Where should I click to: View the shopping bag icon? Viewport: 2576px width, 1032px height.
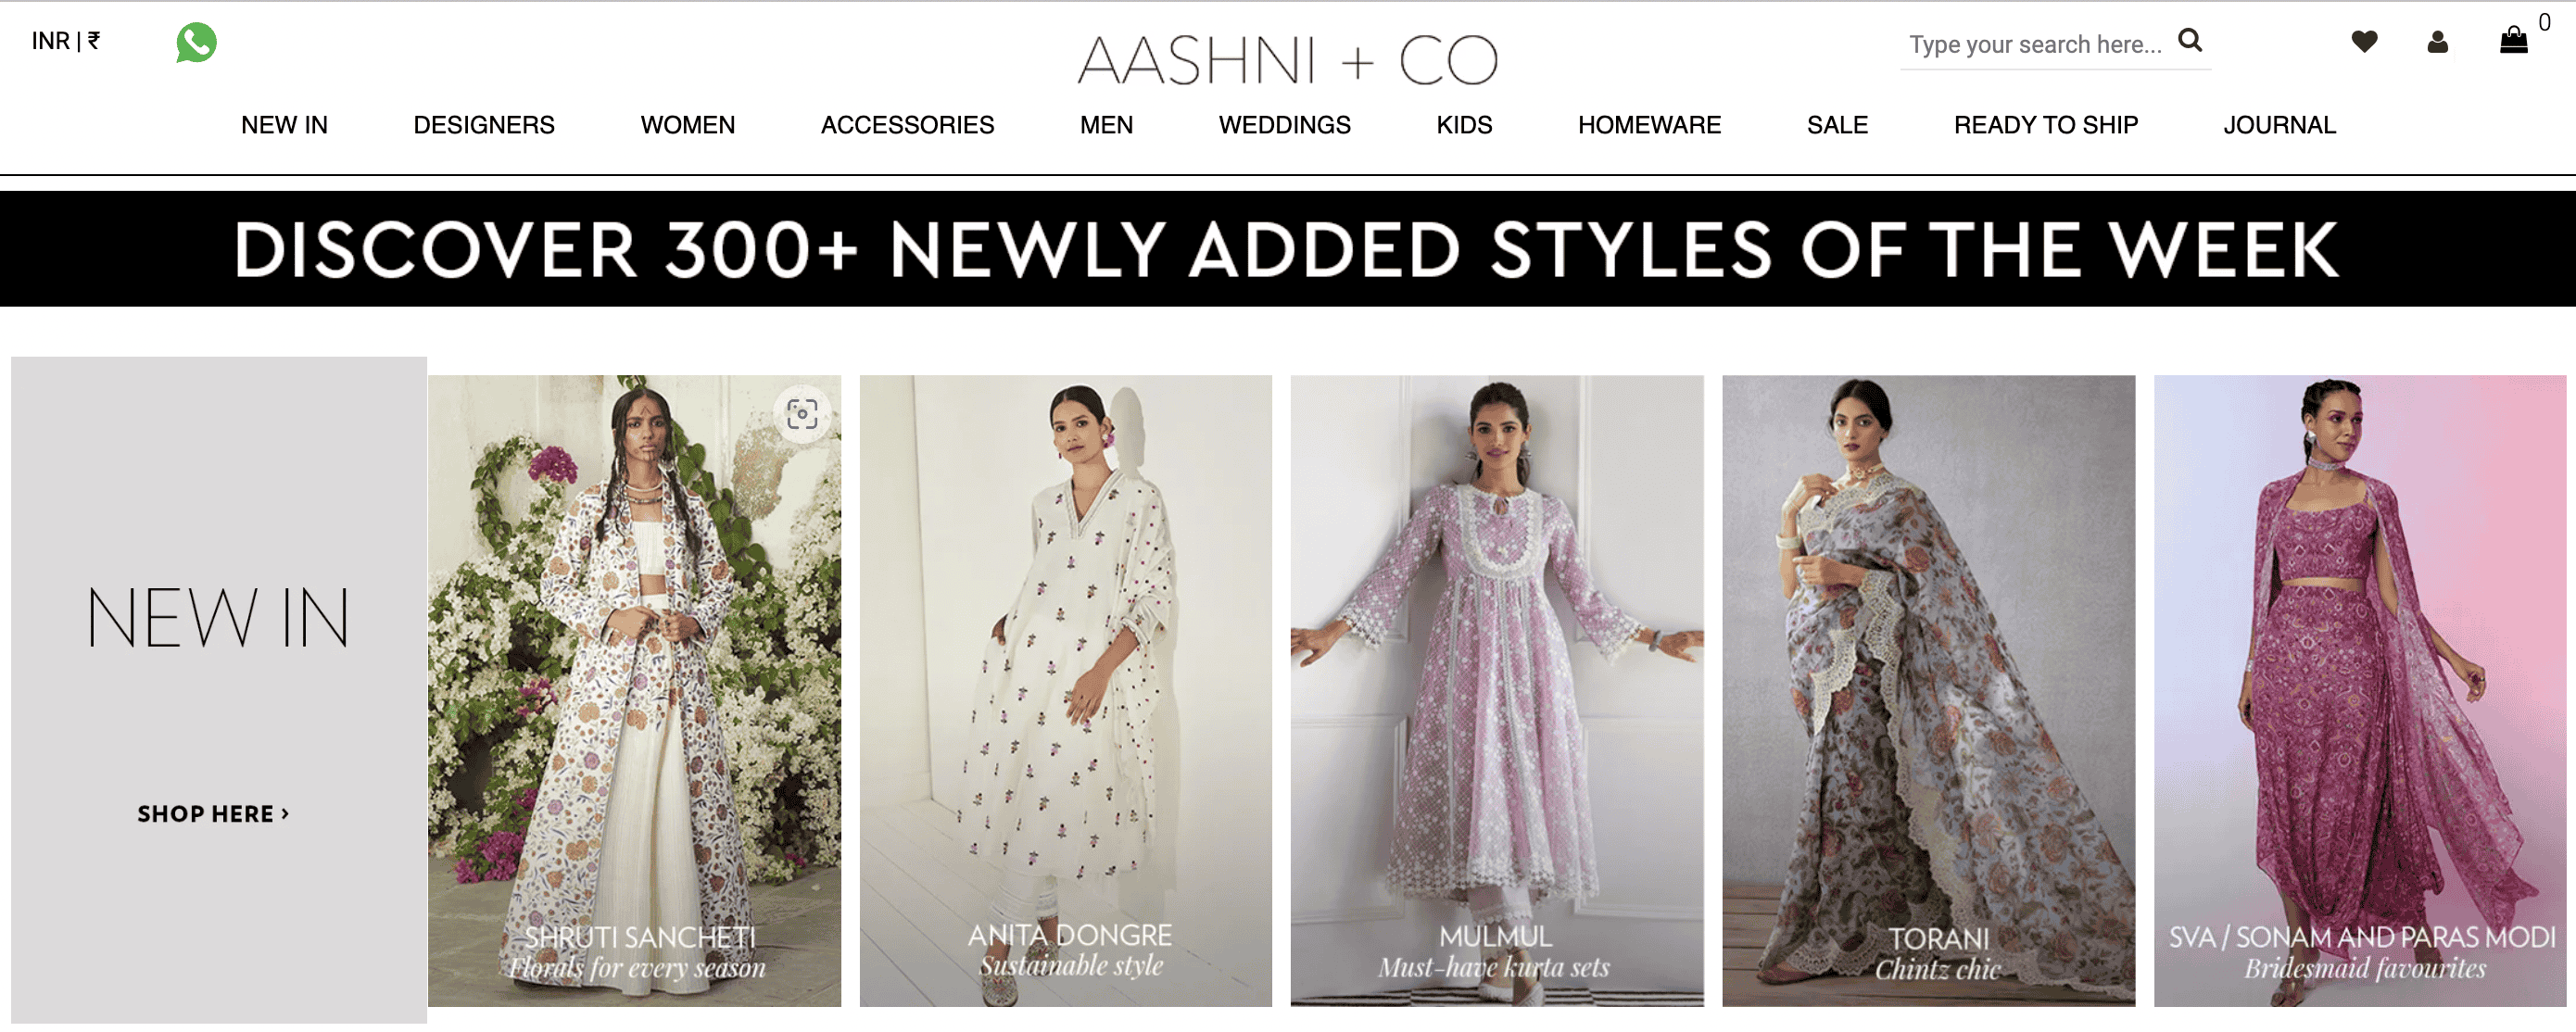point(2513,40)
